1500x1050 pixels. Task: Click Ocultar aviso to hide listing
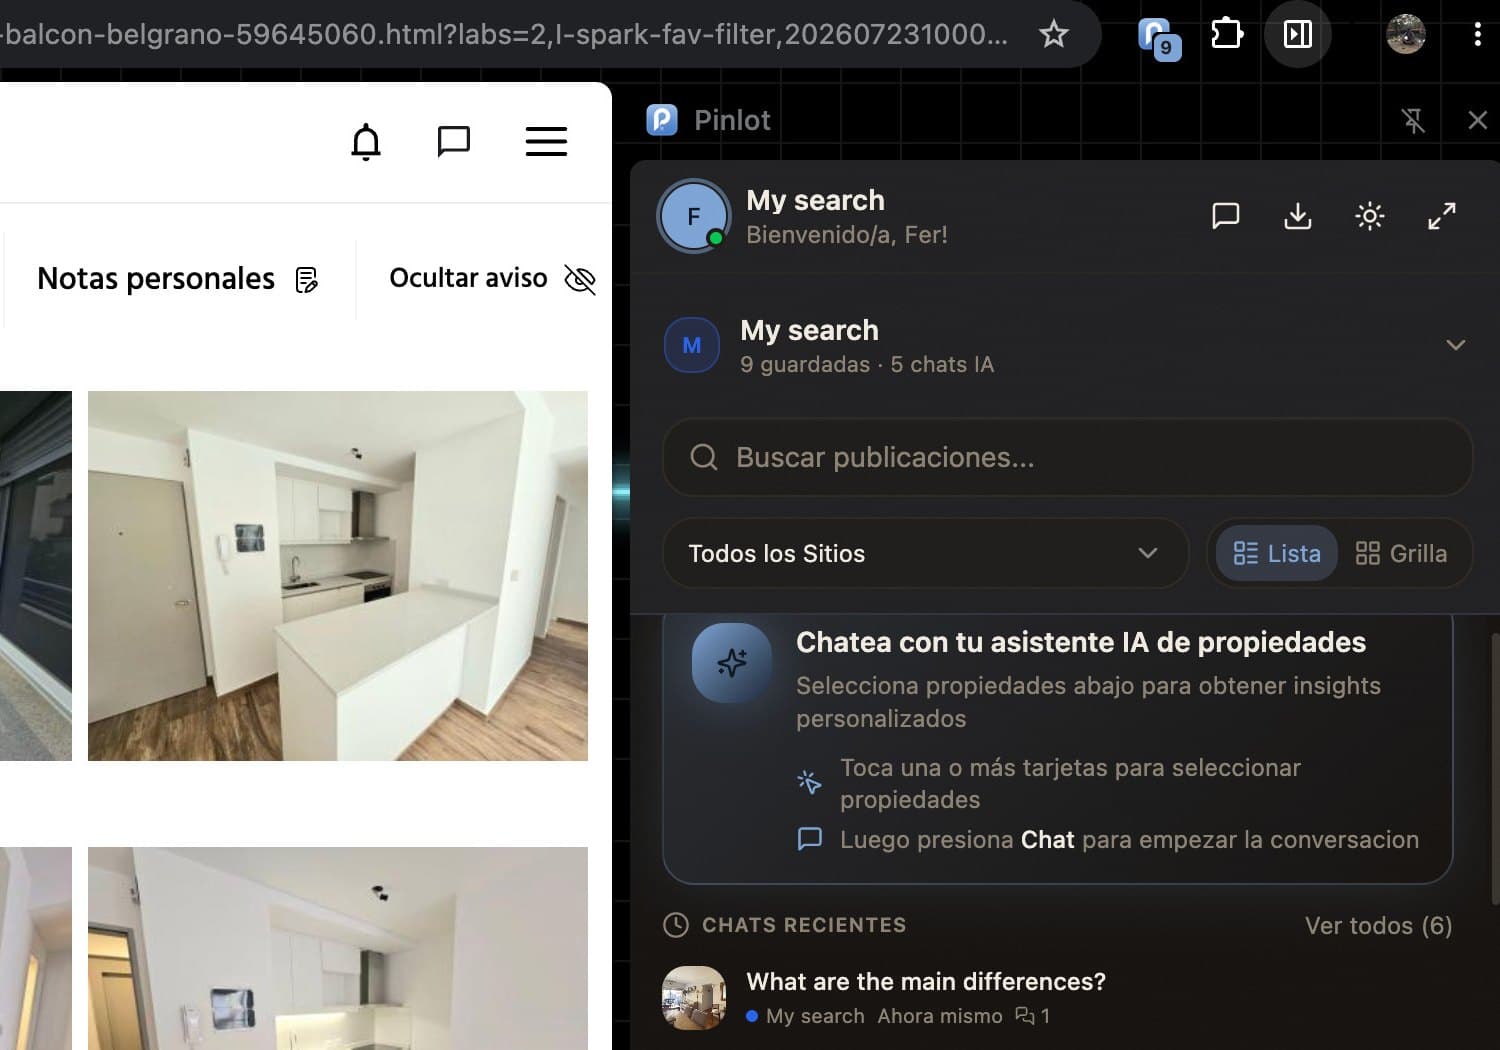coord(492,278)
